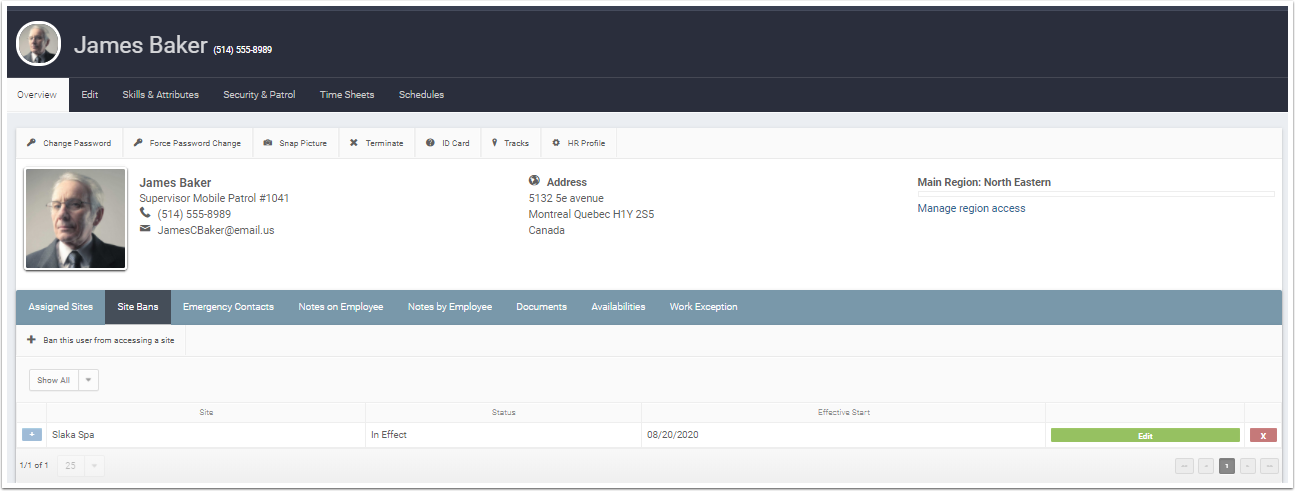This screenshot has height=491, width=1295.
Task: Open Manage region access link
Action: [x=971, y=208]
